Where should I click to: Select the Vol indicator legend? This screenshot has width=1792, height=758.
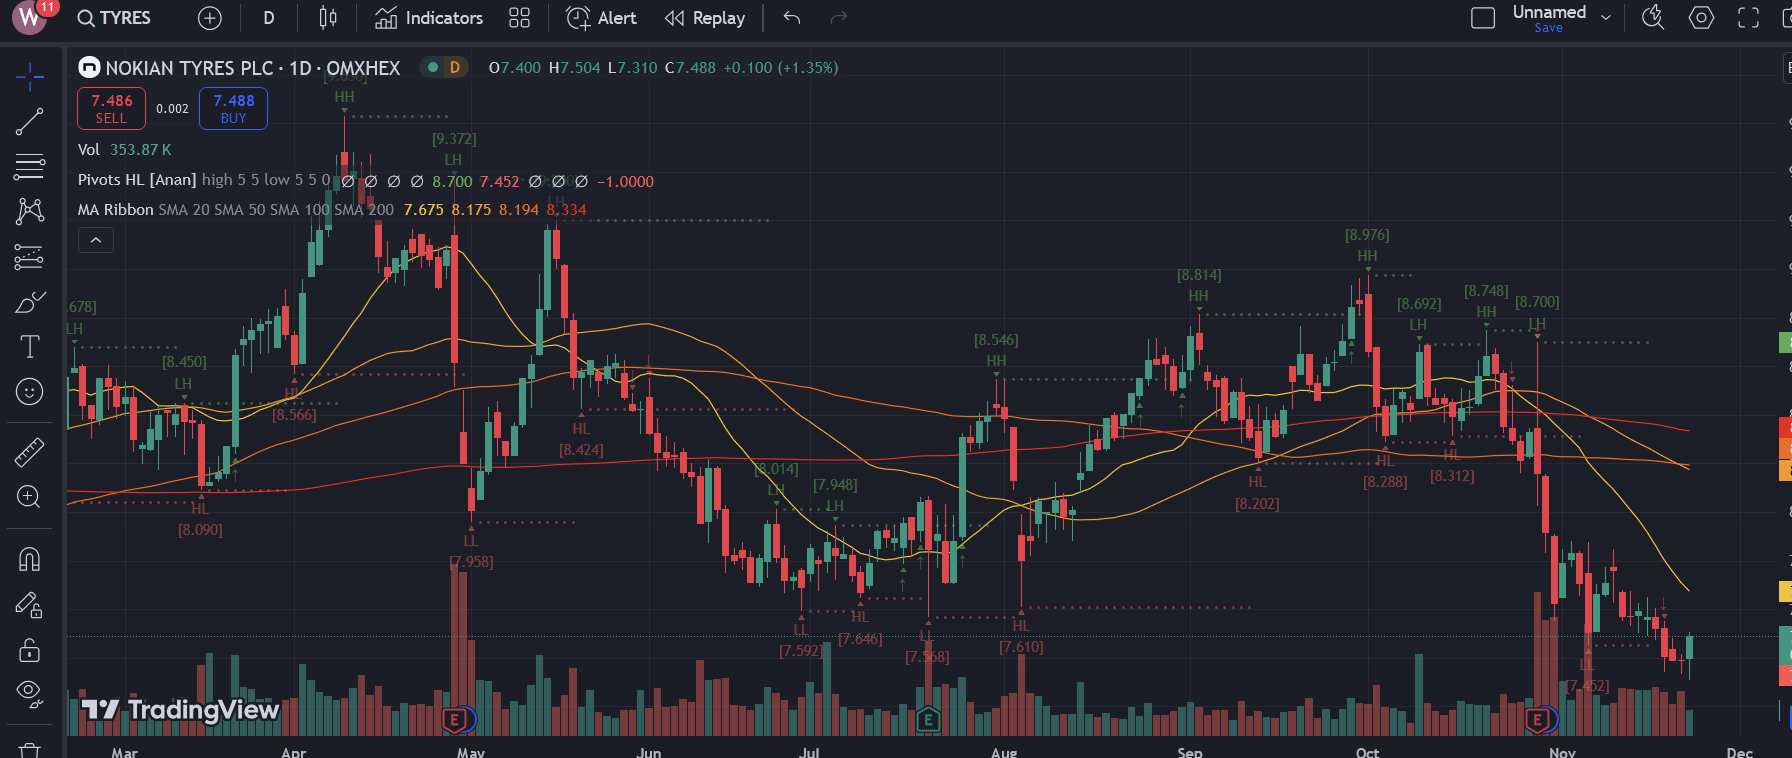coord(89,150)
